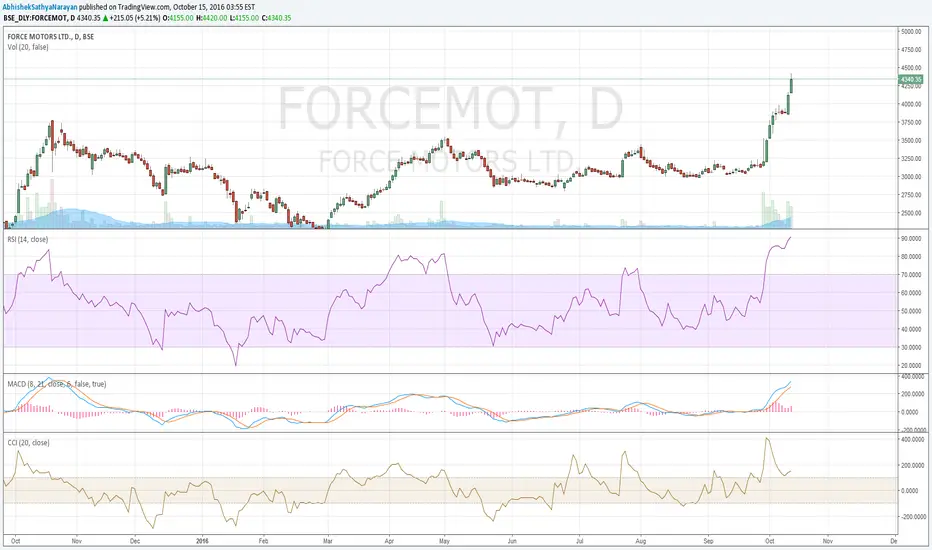Click the TradingView.com text in the header
Viewport: 932px width, 550px height.
[x=144, y=7]
